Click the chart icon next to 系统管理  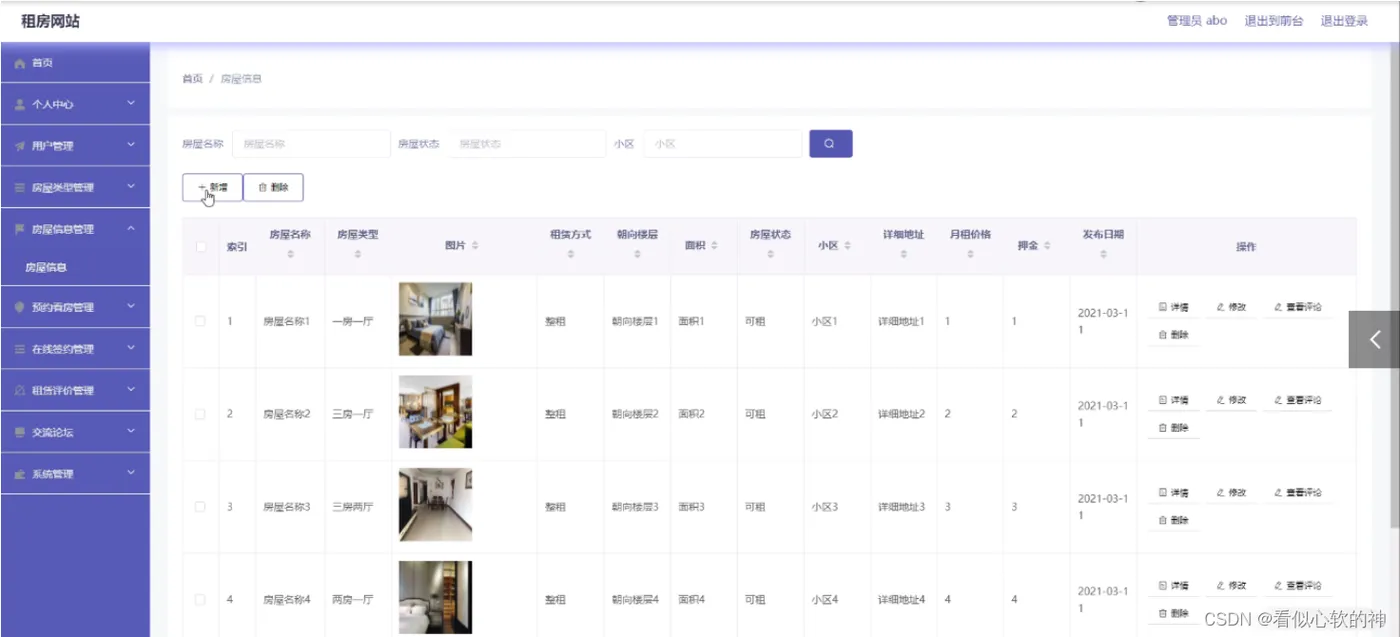20,474
